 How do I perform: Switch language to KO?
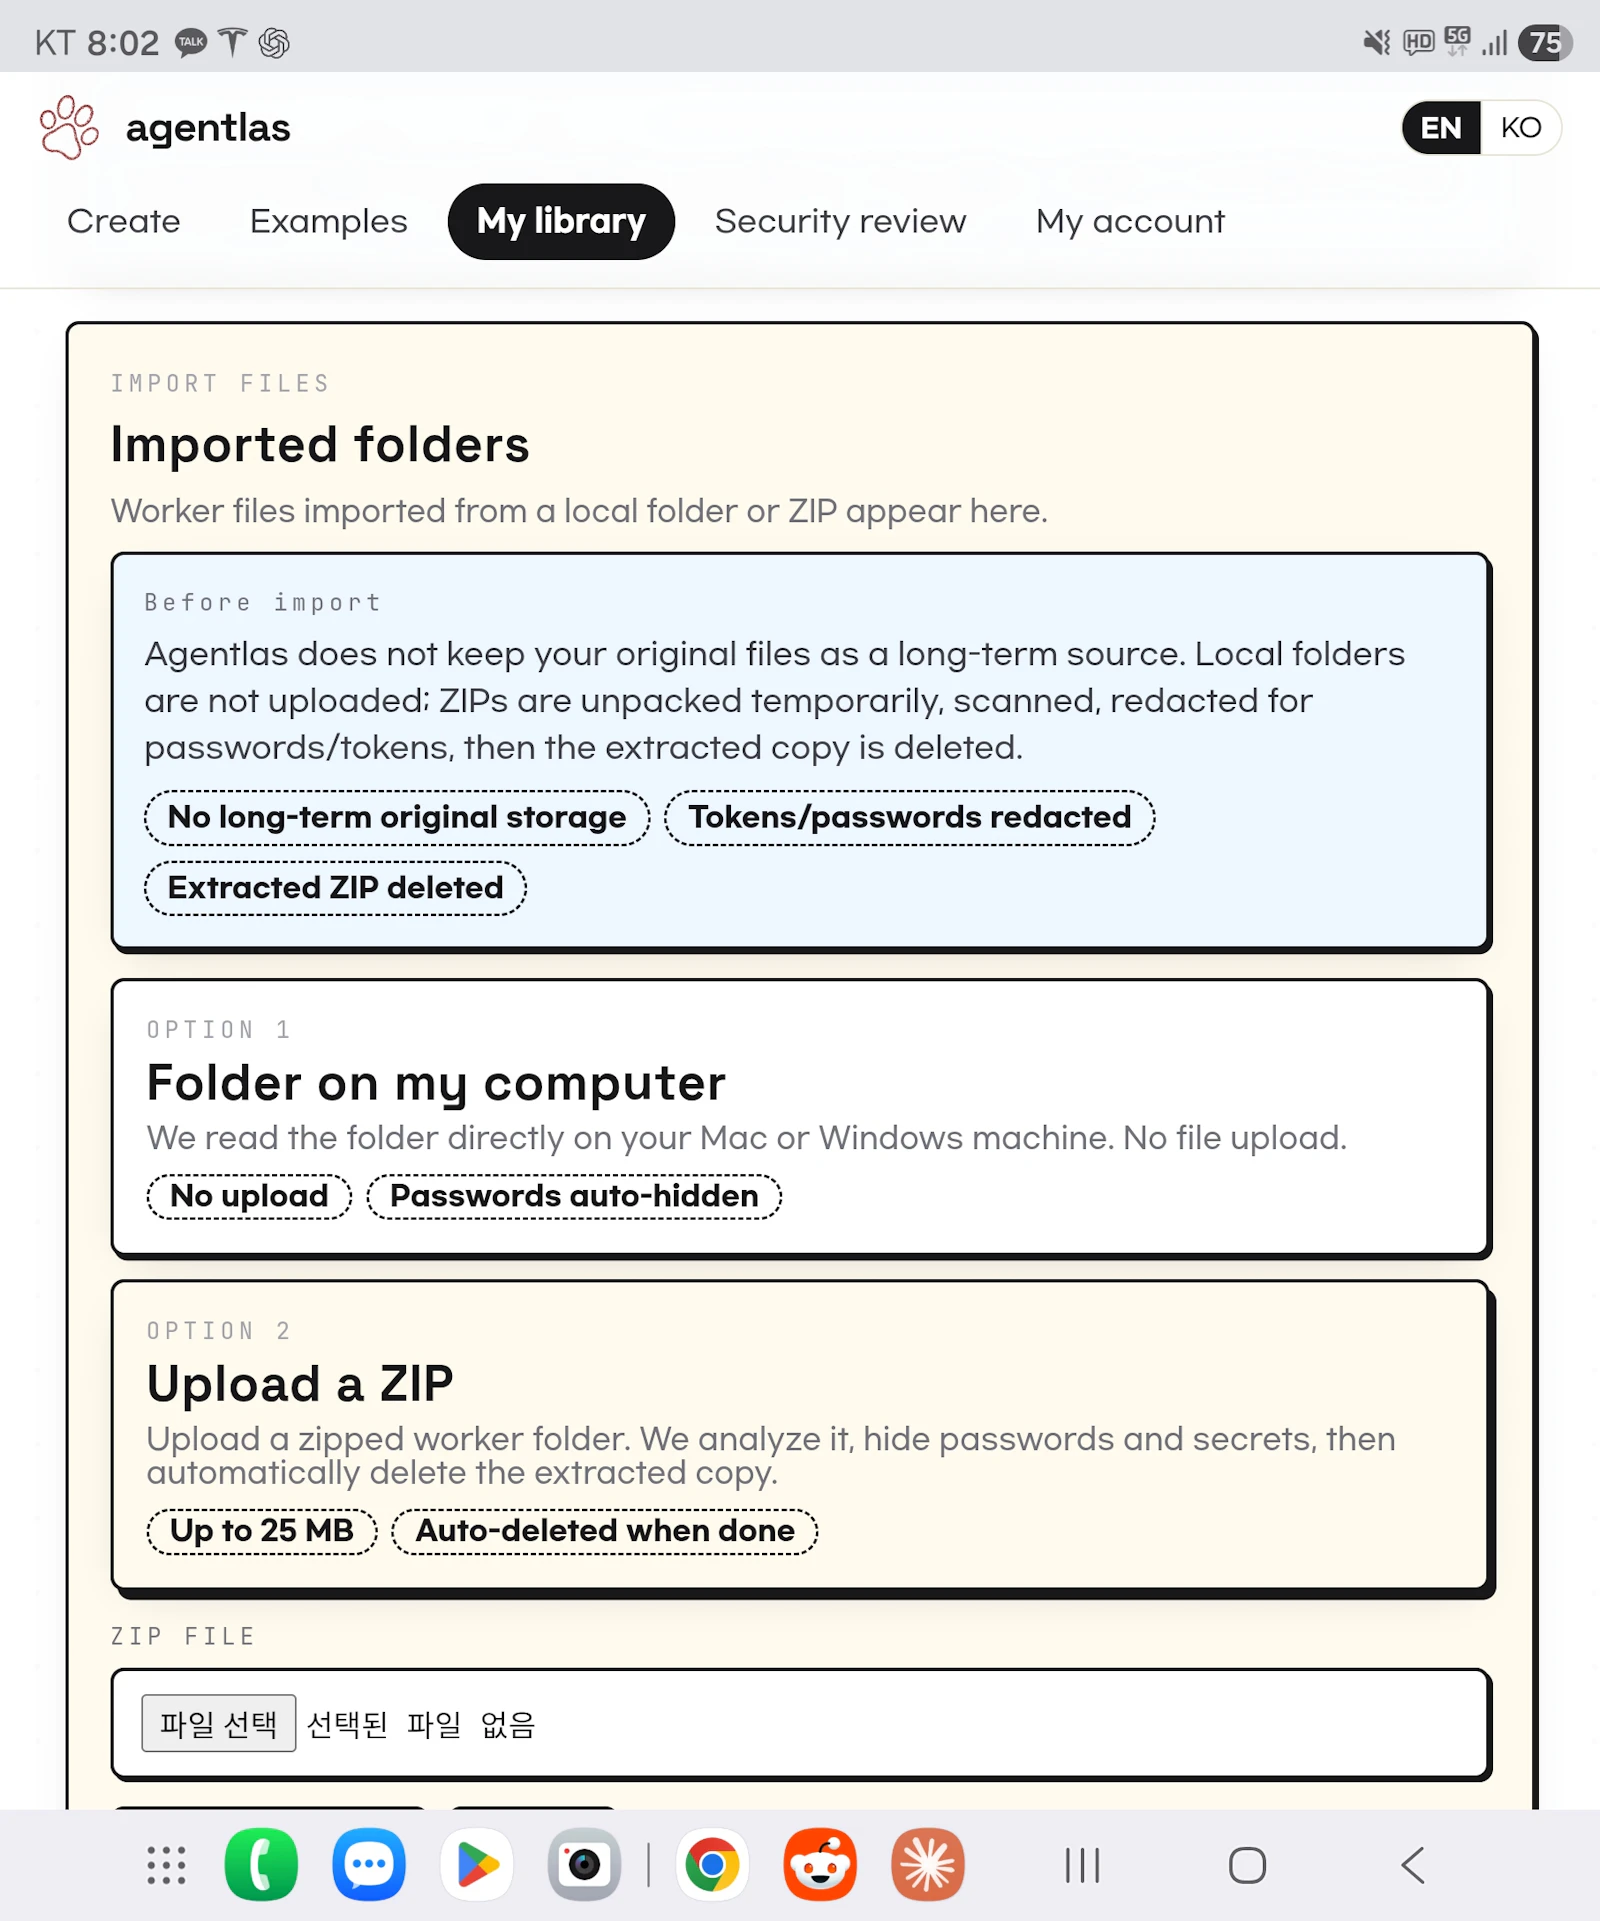(x=1520, y=128)
